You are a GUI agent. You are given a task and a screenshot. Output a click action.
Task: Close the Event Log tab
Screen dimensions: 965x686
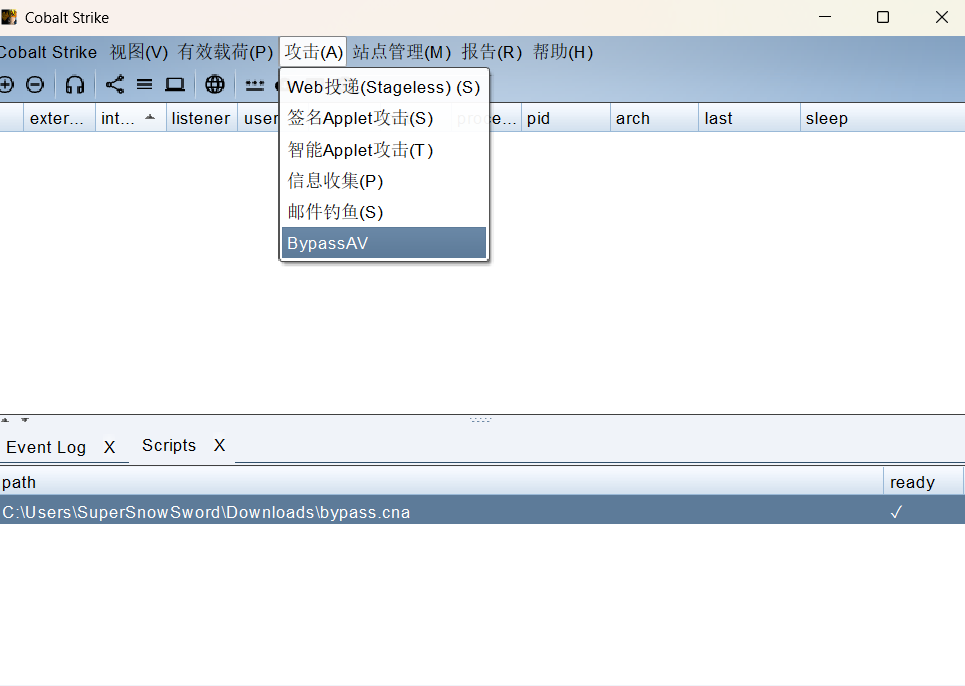[110, 447]
